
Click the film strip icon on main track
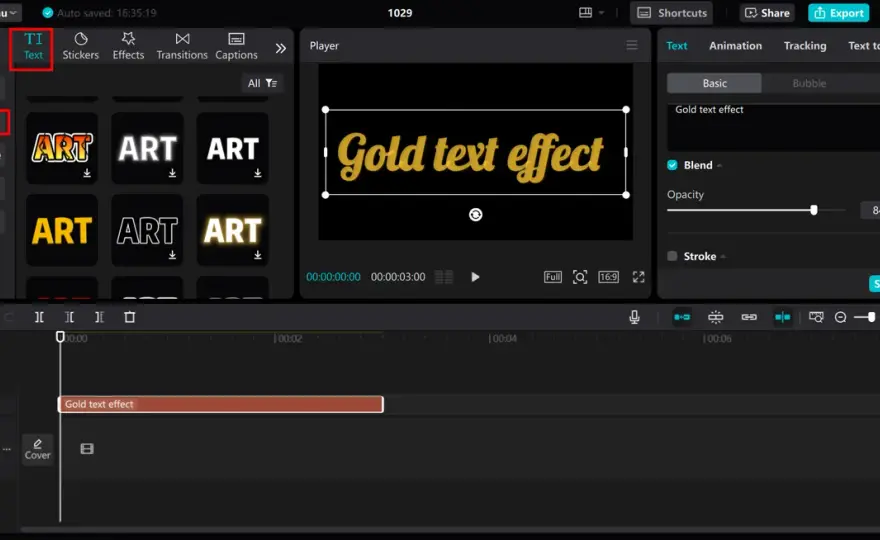point(87,449)
